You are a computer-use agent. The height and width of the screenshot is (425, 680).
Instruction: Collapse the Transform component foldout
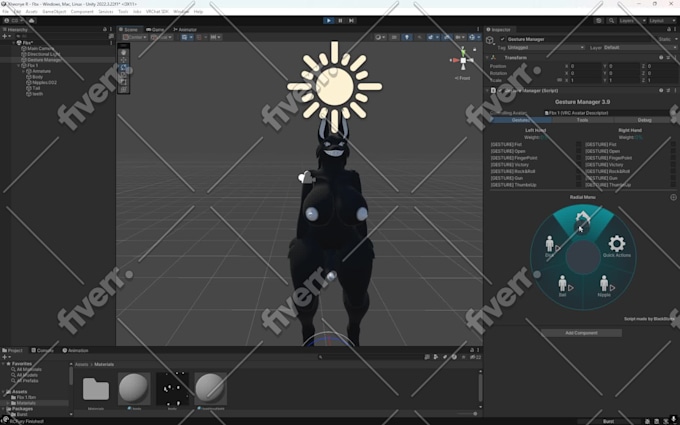(x=487, y=58)
